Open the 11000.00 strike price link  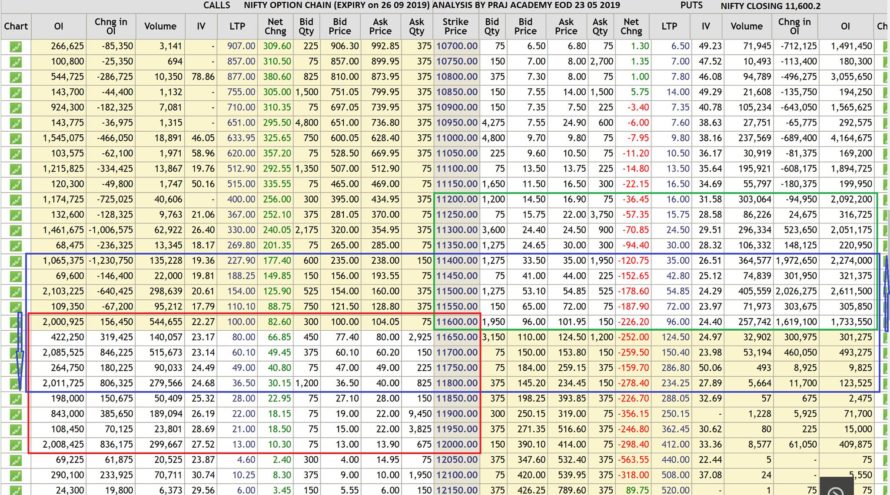point(457,138)
